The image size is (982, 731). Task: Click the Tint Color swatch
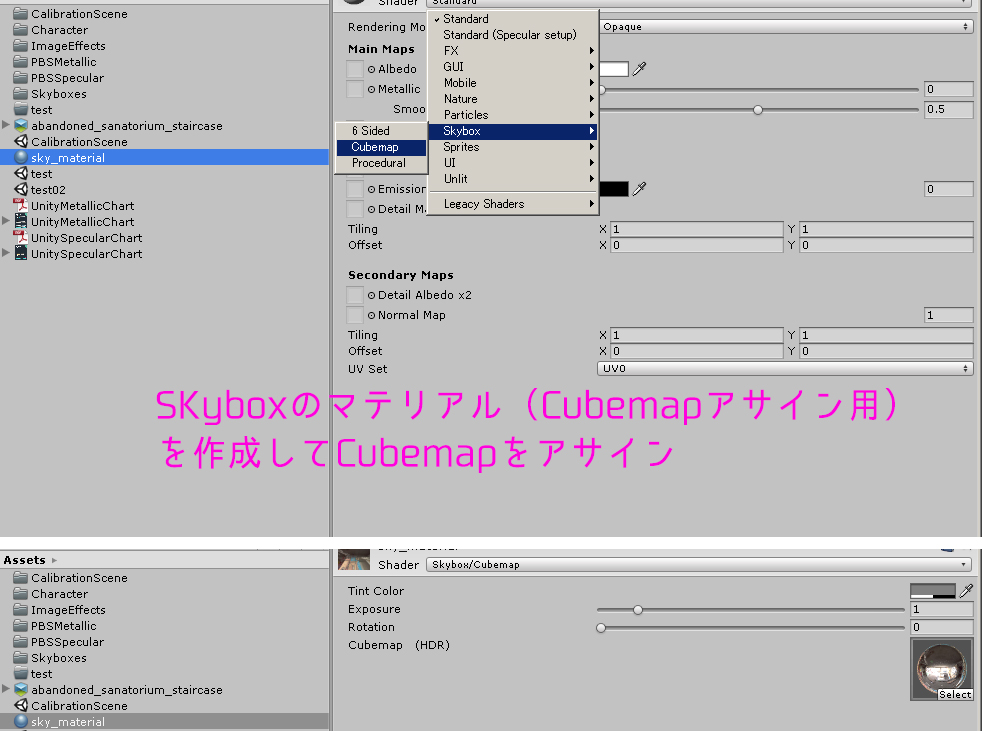933,591
